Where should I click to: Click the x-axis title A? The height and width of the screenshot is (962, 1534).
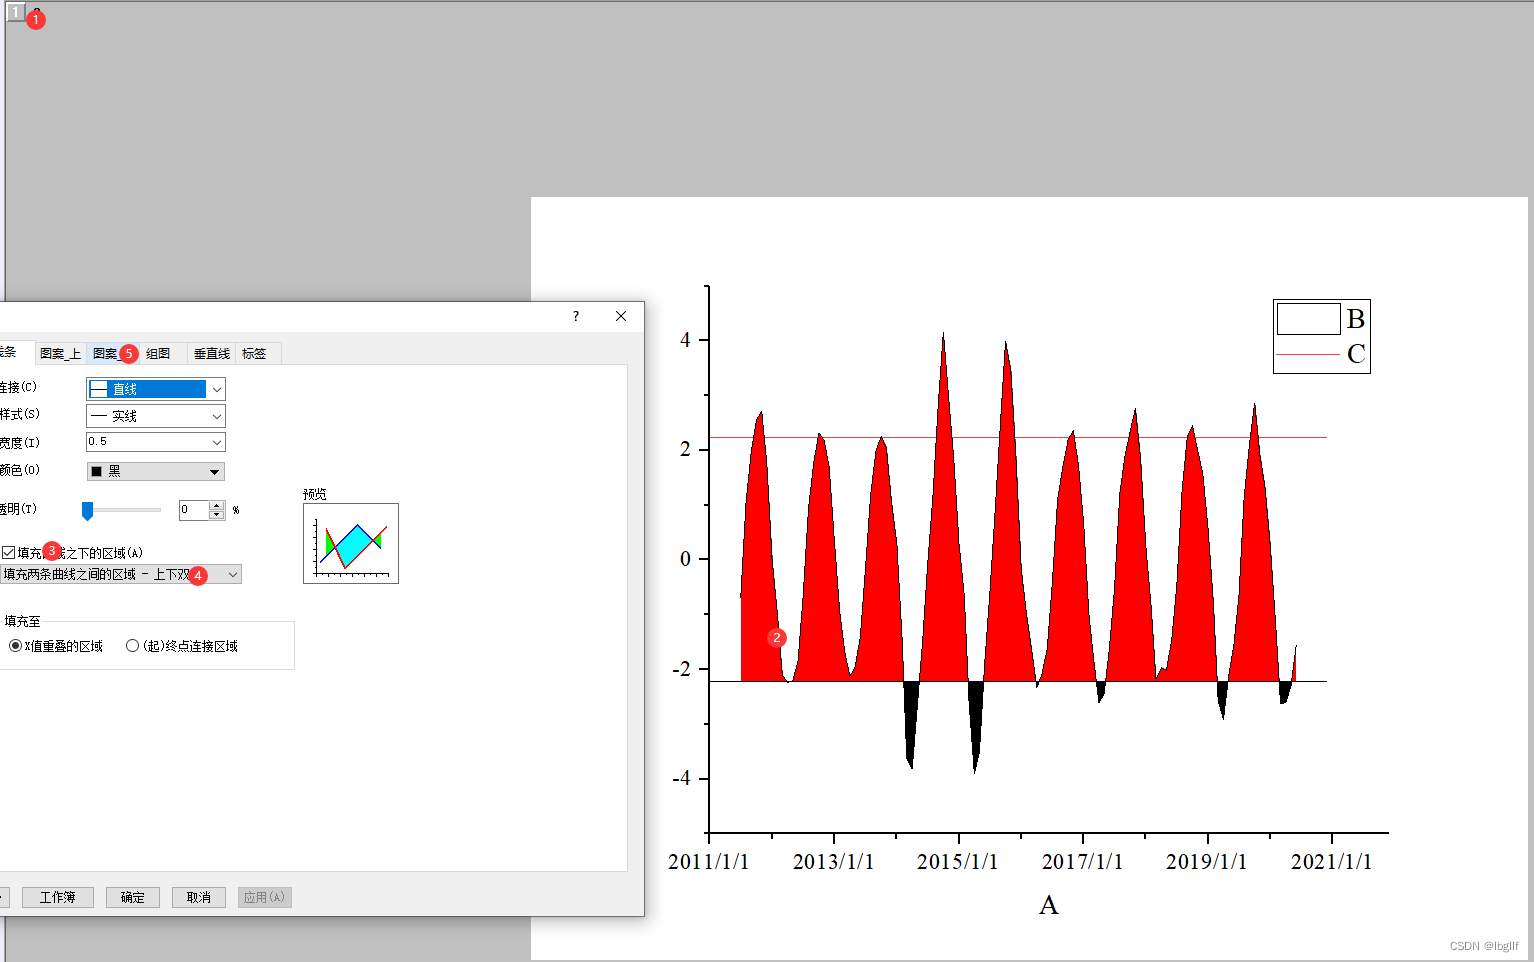click(1049, 905)
